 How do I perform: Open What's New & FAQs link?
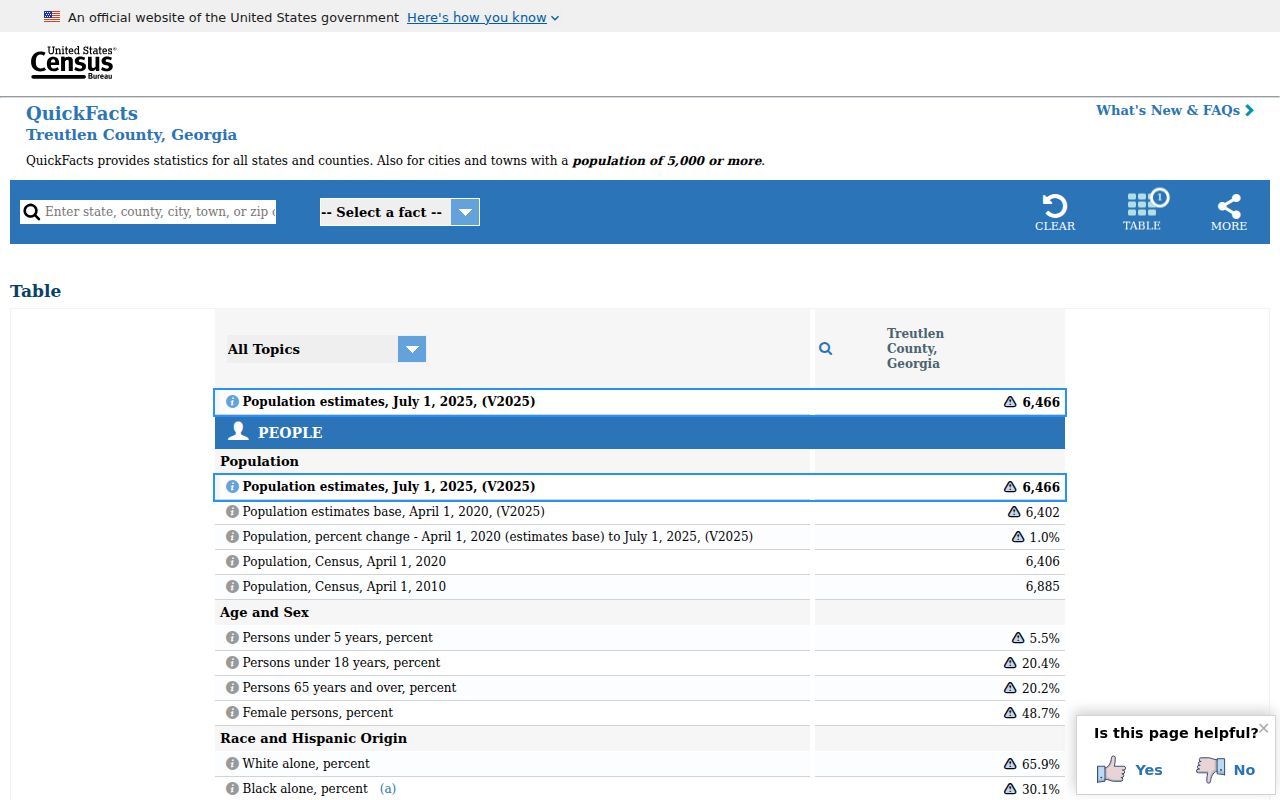tap(1175, 110)
